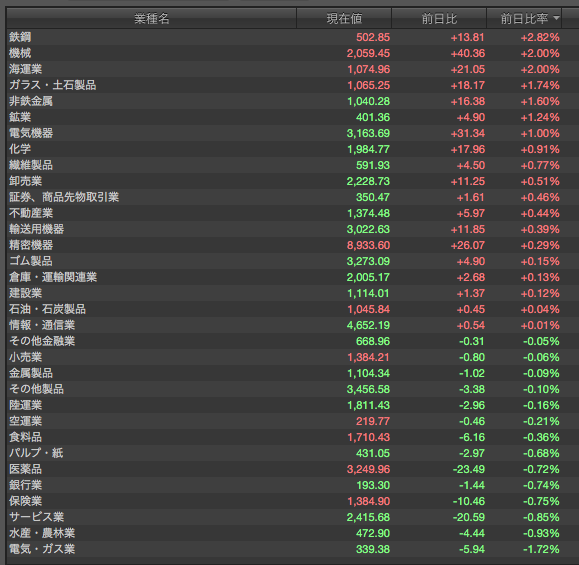Viewport: 579px width, 565px height.
Task: Click the percentage -0.05%
Action: tap(541, 341)
